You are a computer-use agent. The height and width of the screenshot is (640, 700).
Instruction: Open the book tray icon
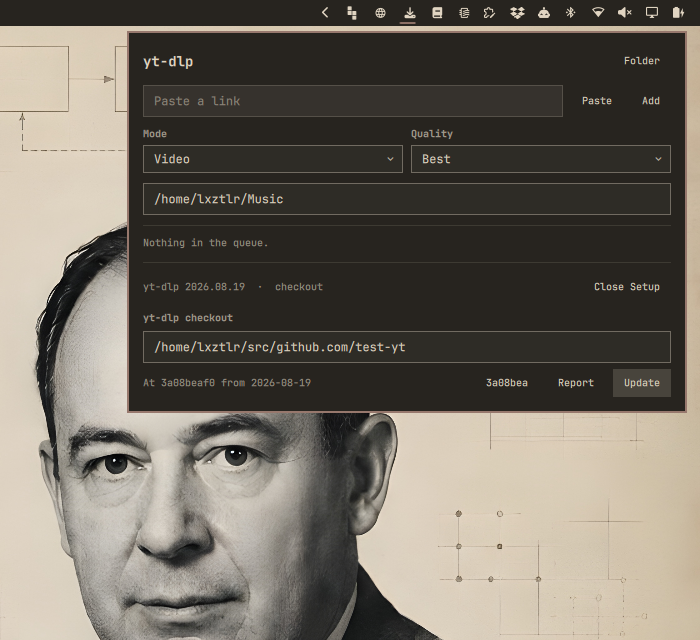tap(437, 12)
